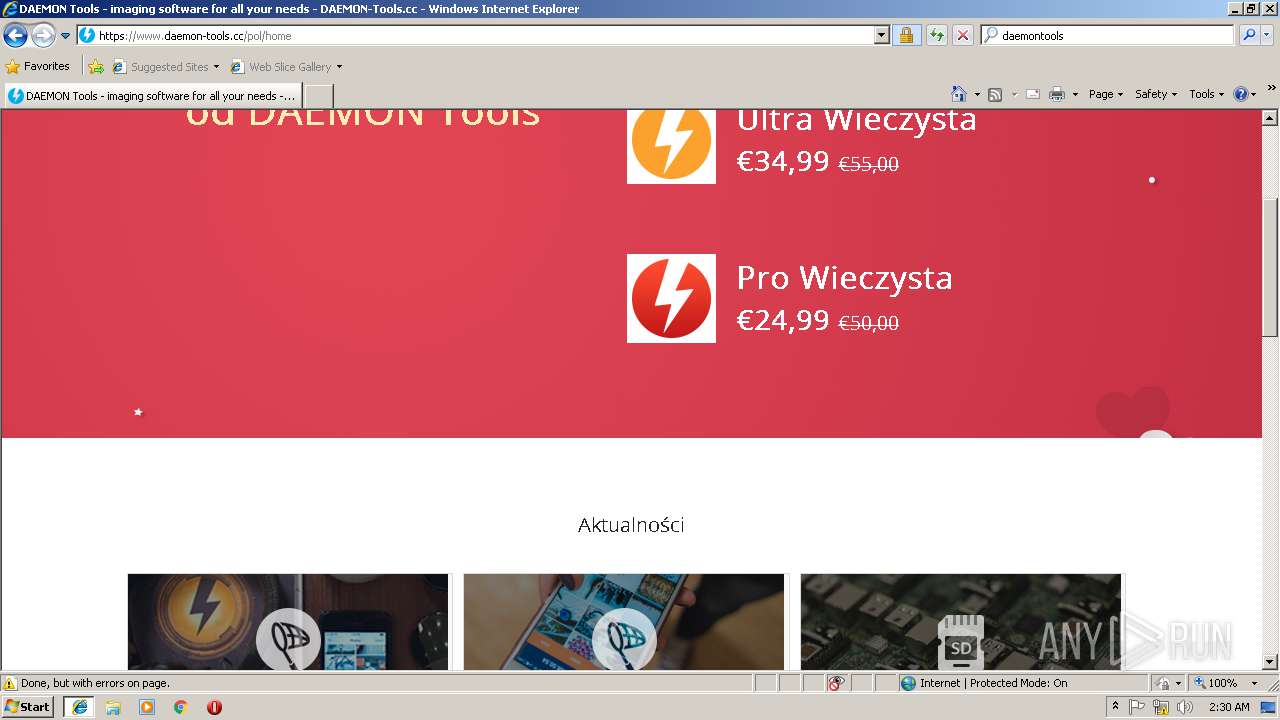Click the volume speaker tray icon

coord(1185,707)
